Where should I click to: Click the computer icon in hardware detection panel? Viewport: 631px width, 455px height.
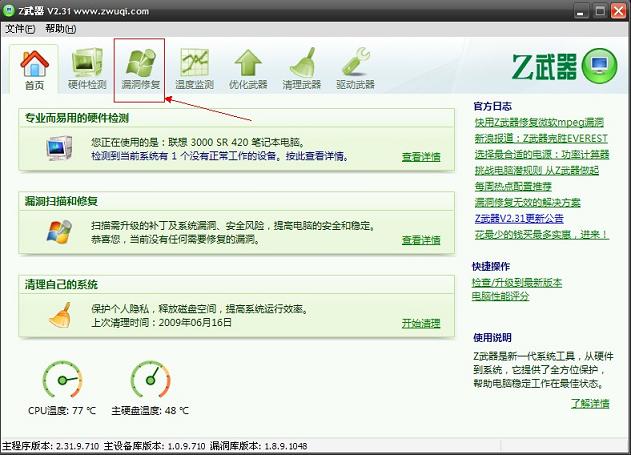[x=59, y=148]
